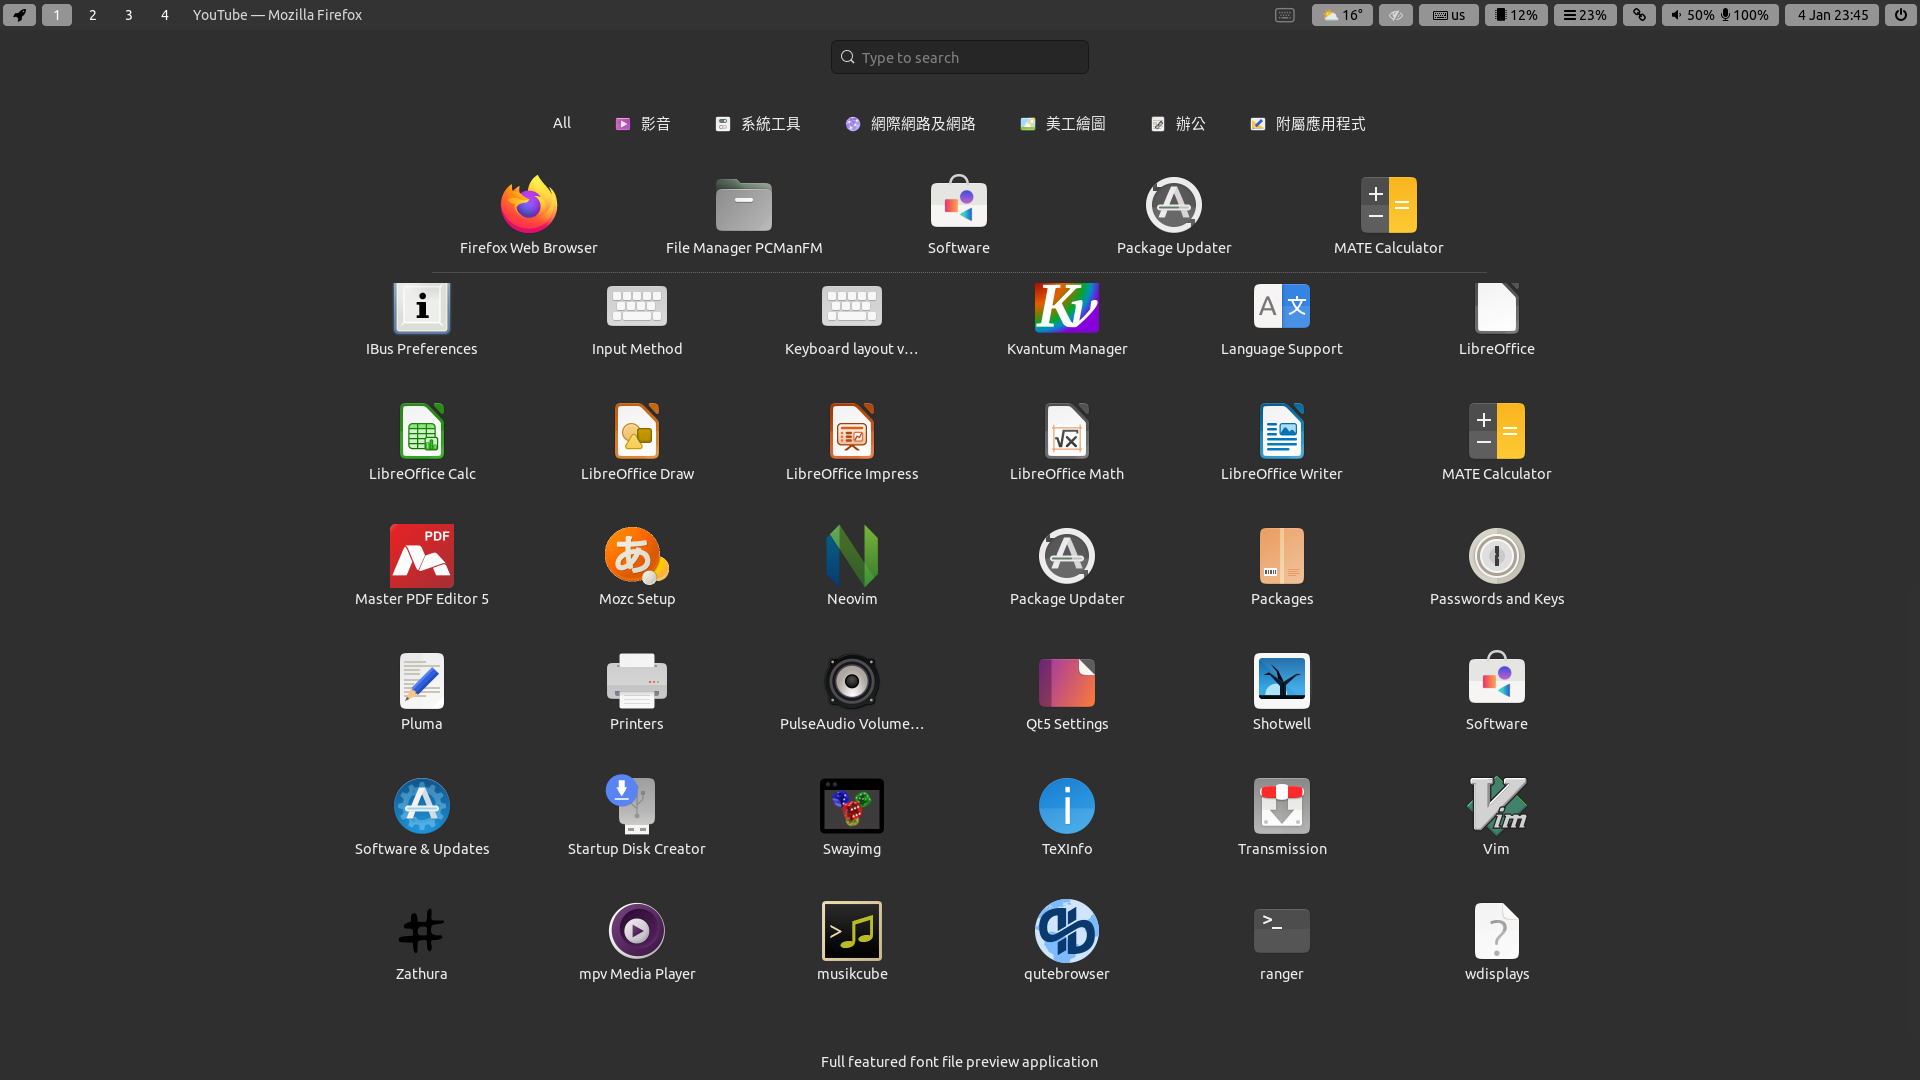Open Language Support
Screen dimensions: 1920x1080
[x=1282, y=320]
